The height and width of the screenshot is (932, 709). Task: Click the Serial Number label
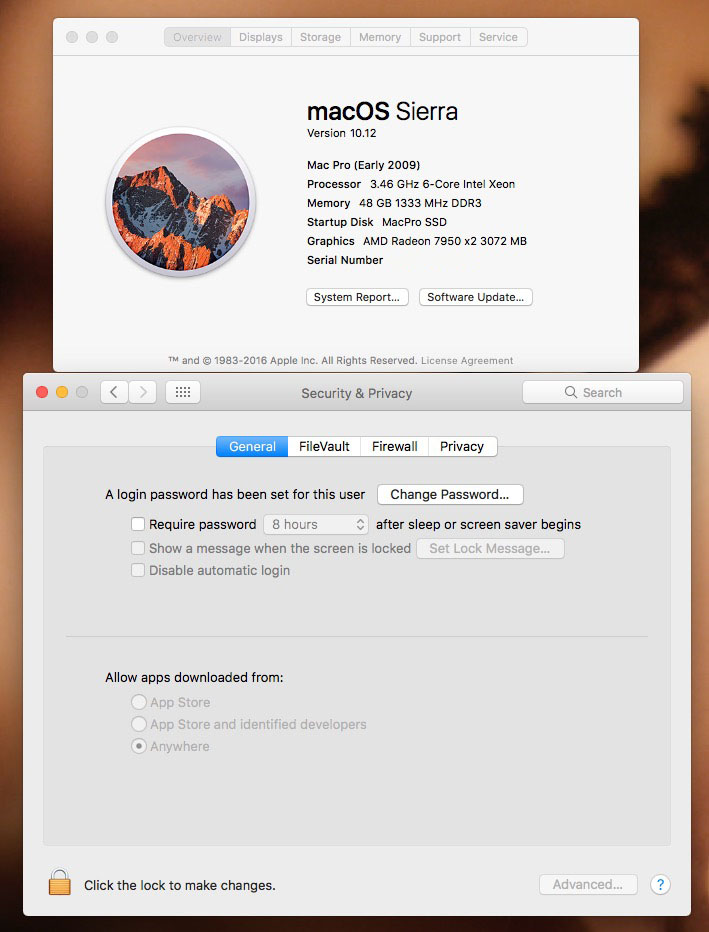(345, 260)
